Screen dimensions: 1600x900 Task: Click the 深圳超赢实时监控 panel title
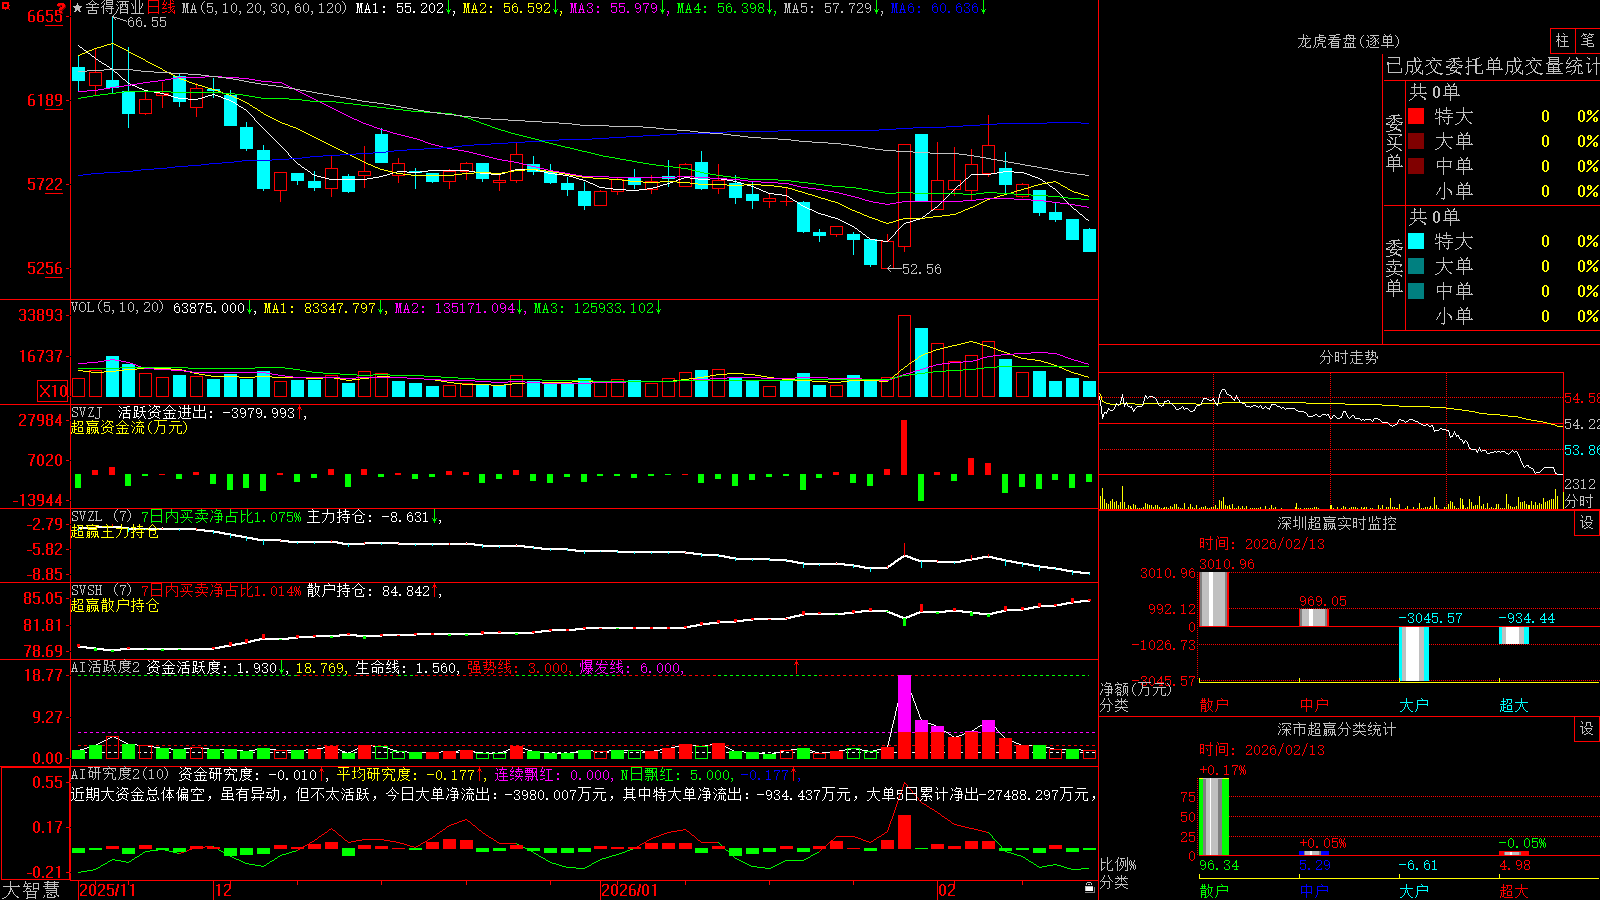click(x=1337, y=523)
